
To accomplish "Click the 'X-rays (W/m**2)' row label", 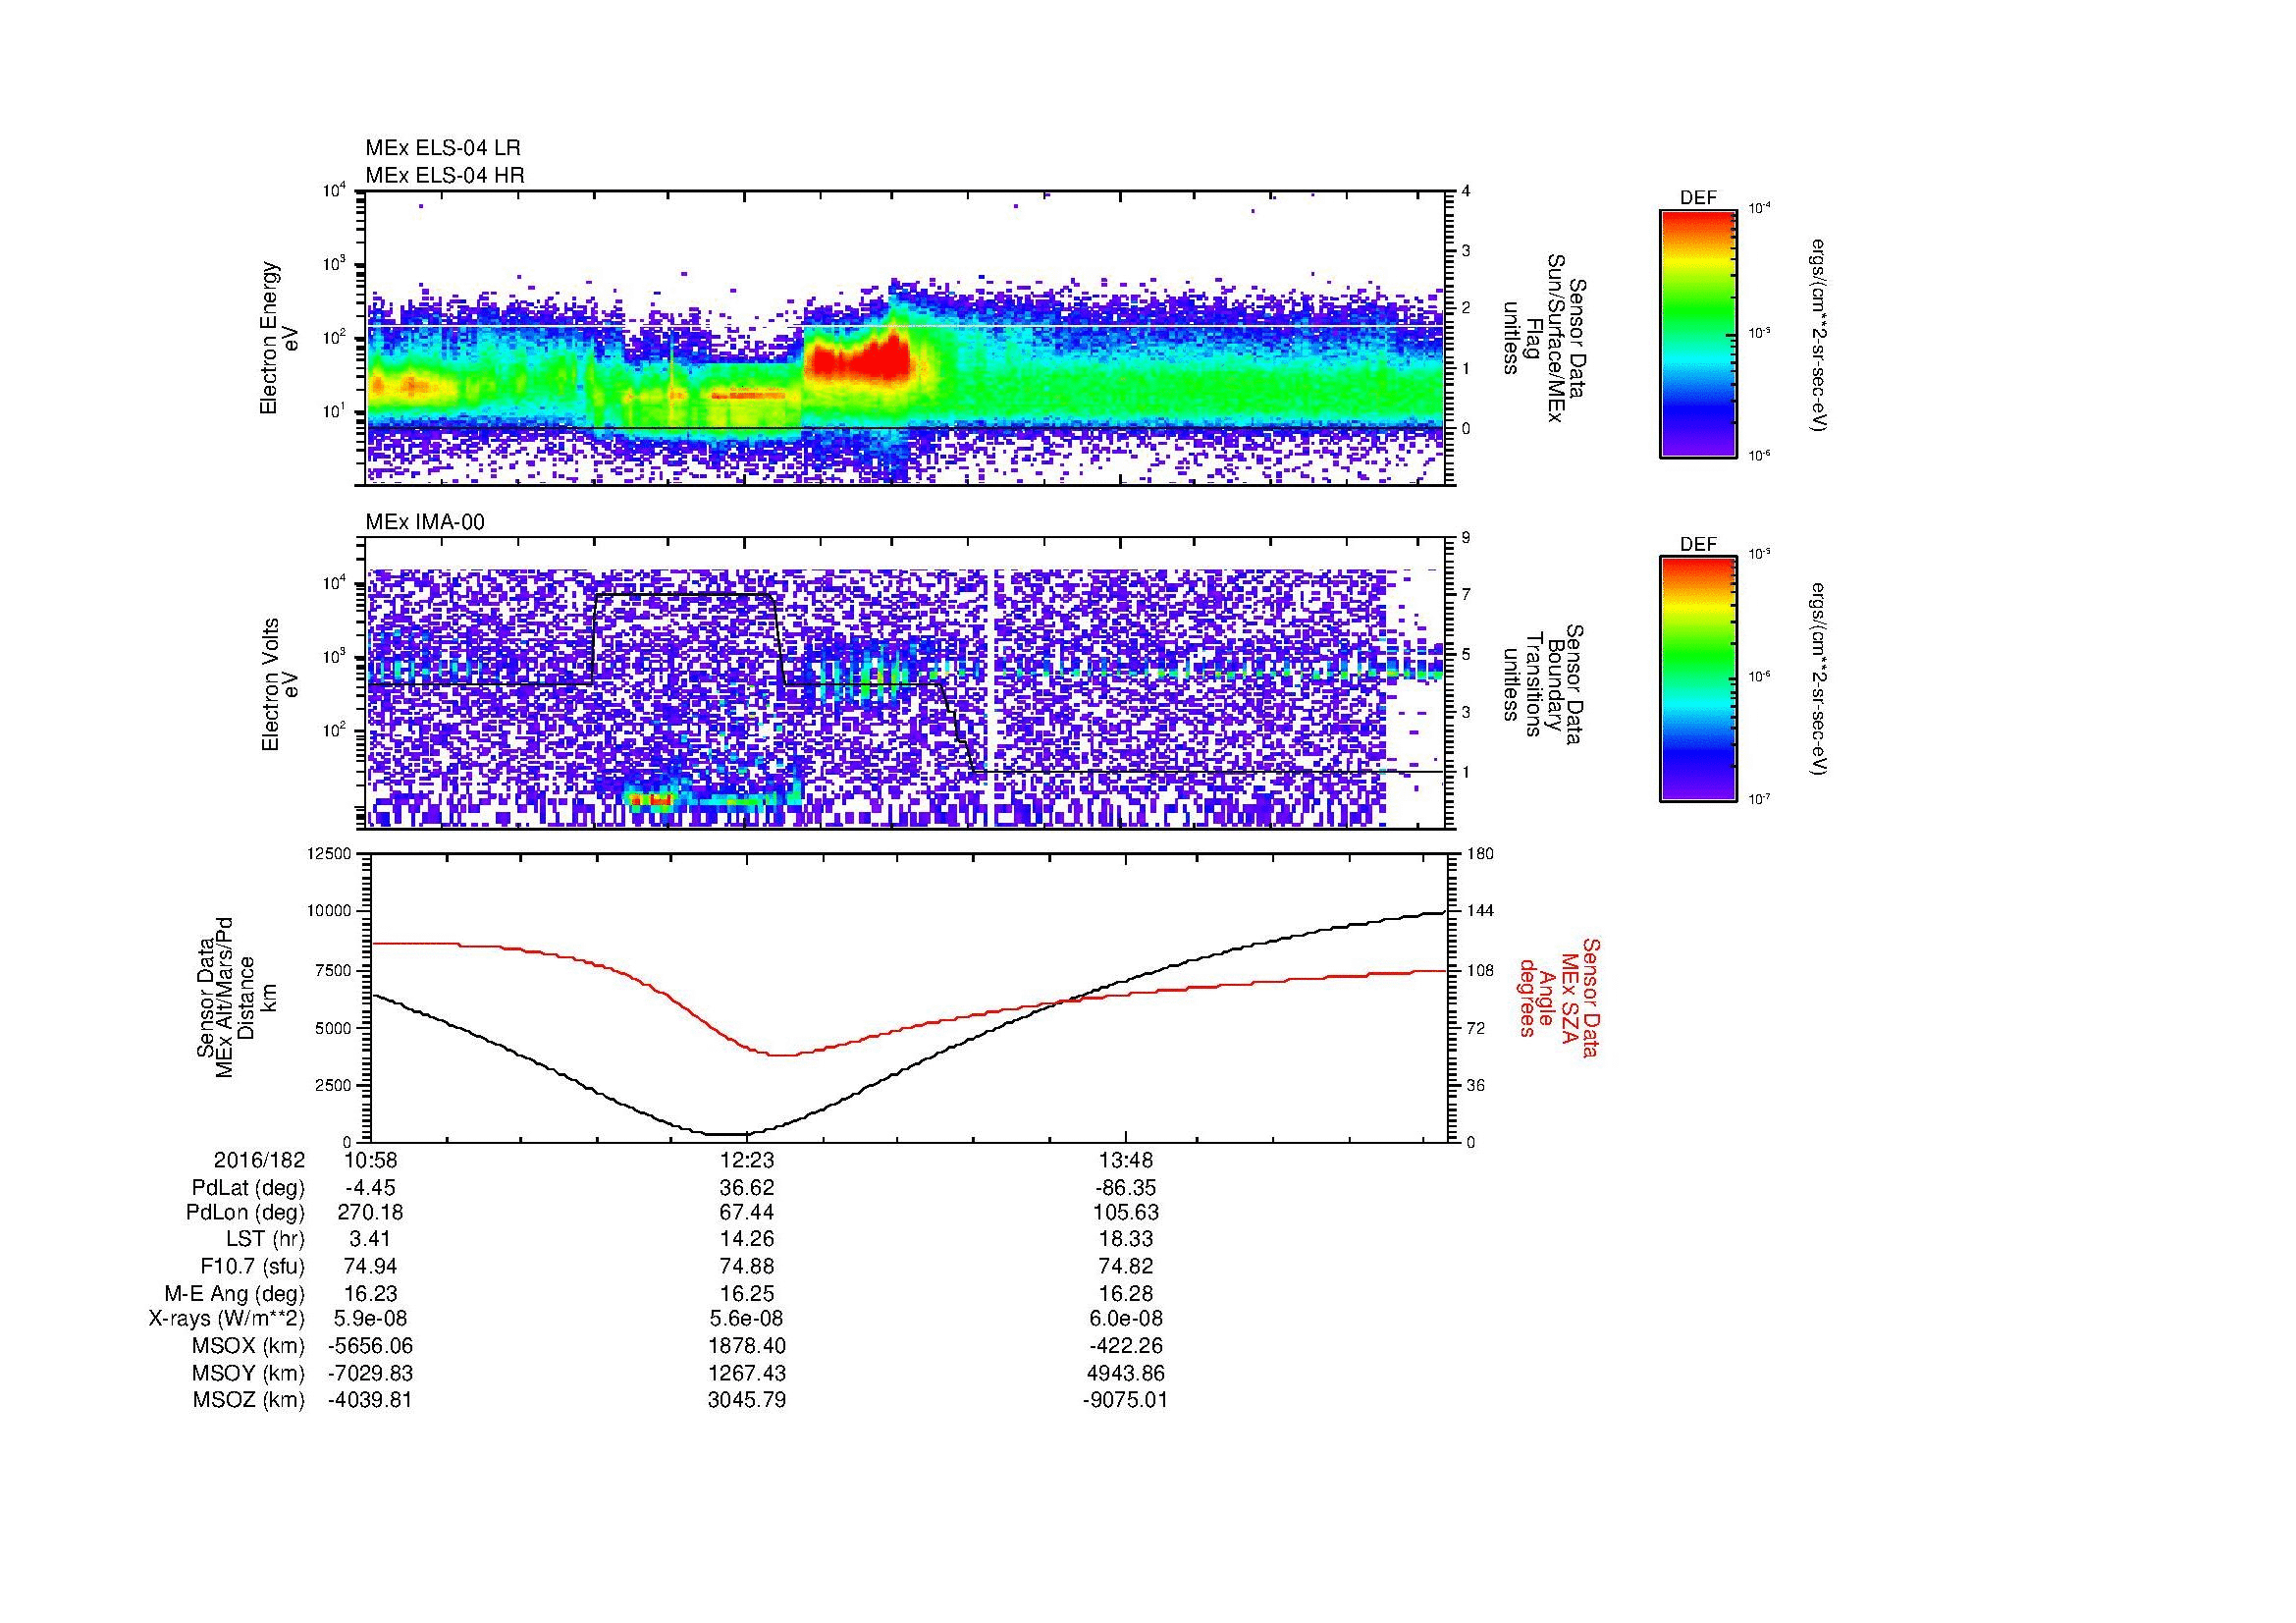I will [x=227, y=1320].
